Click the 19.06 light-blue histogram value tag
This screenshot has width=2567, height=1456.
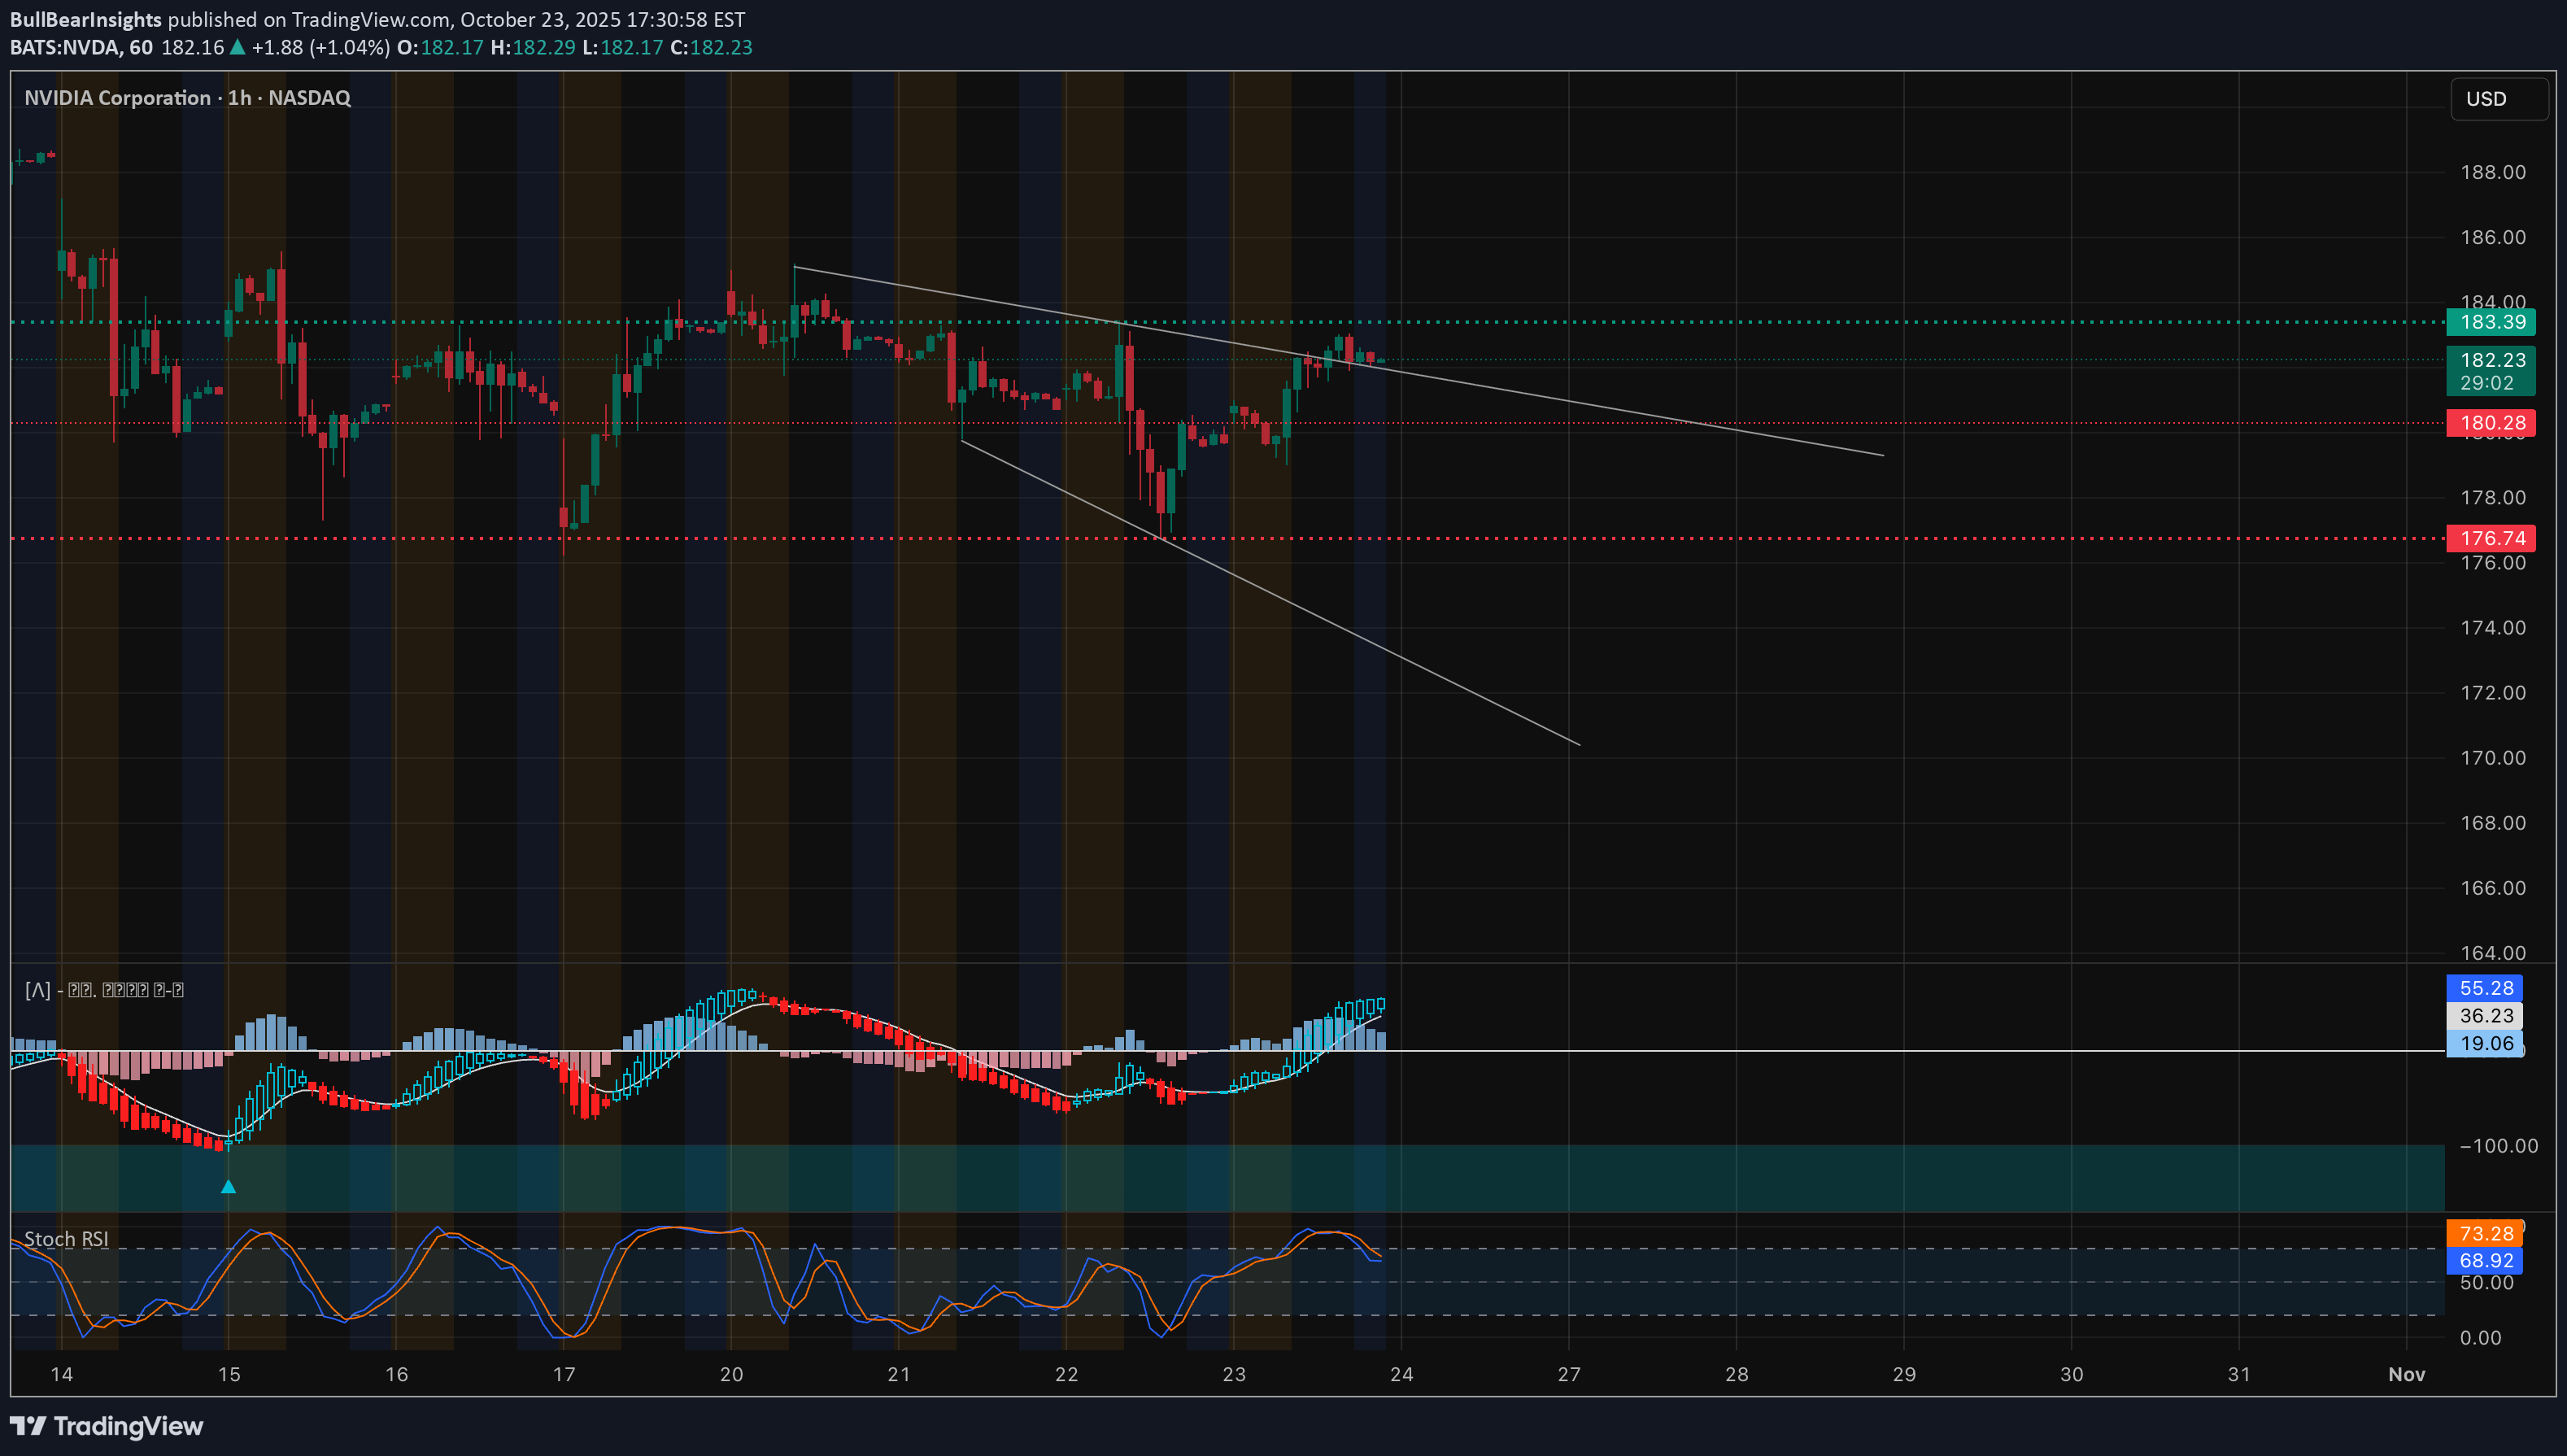click(2484, 1043)
